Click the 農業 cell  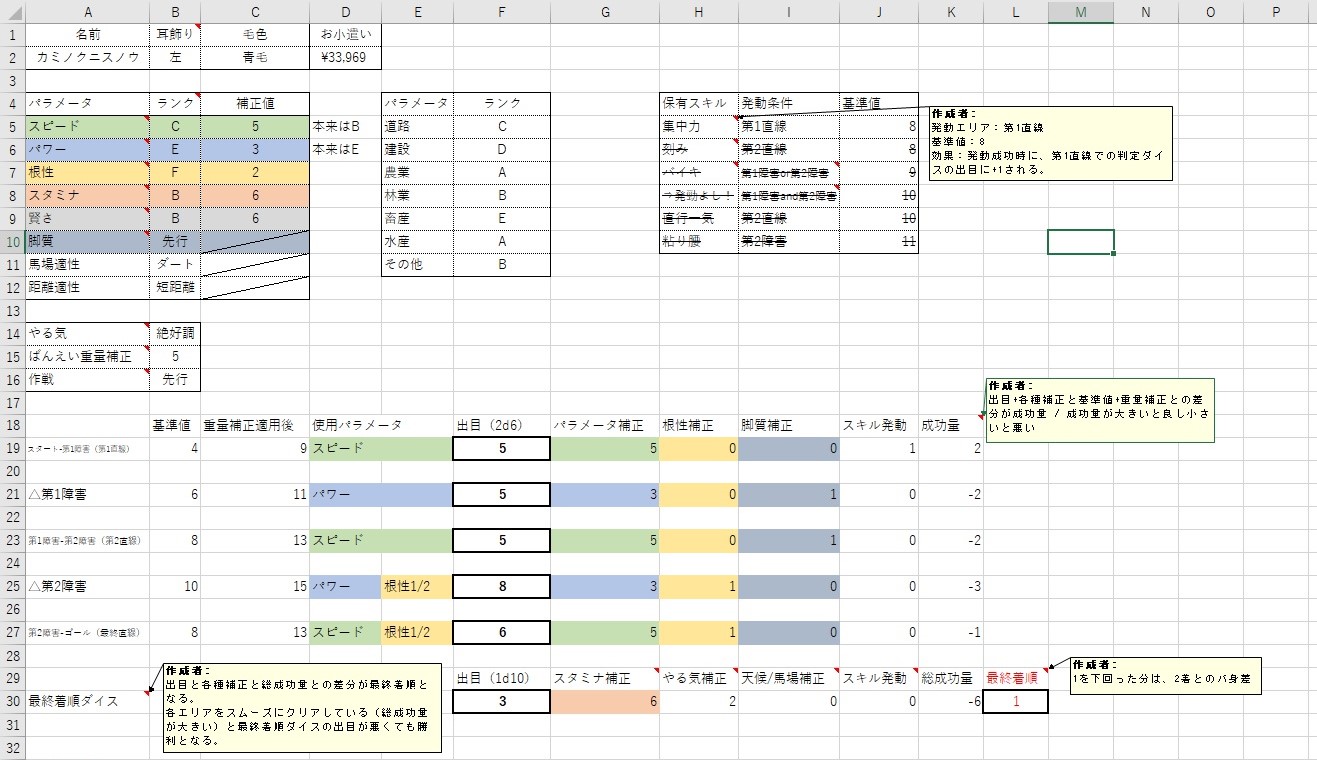(x=417, y=173)
